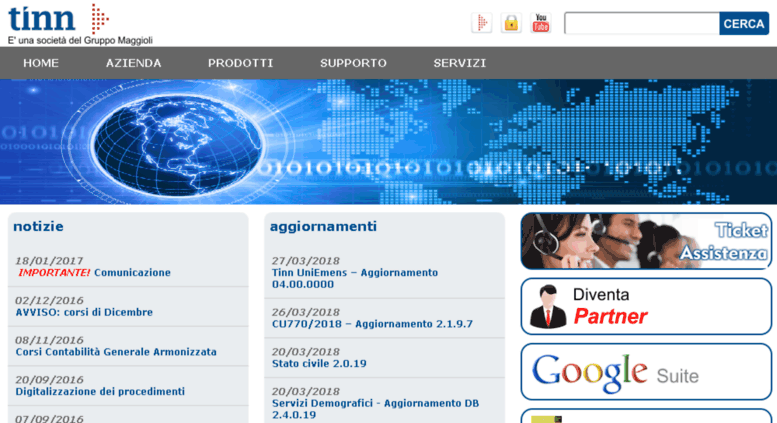Click the CERCA search button
Viewport: 777px width, 423px height.
click(x=744, y=24)
